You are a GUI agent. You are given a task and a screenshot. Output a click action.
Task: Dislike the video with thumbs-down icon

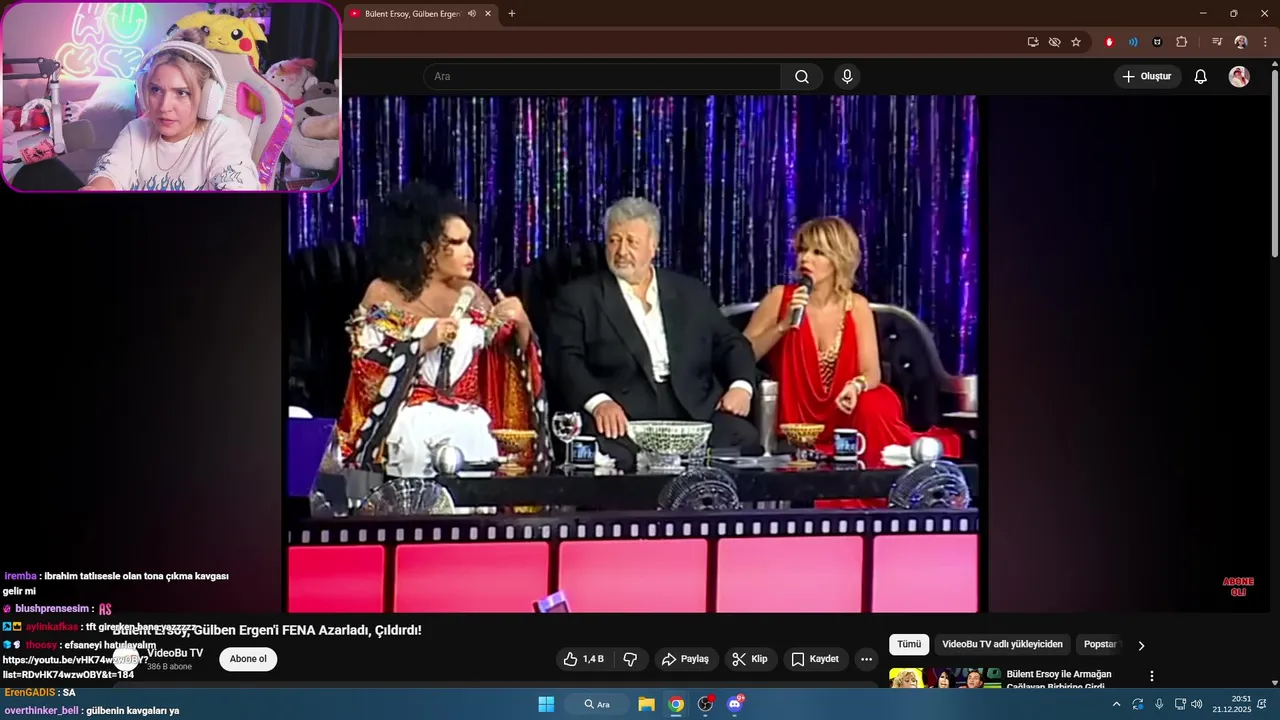click(x=630, y=659)
